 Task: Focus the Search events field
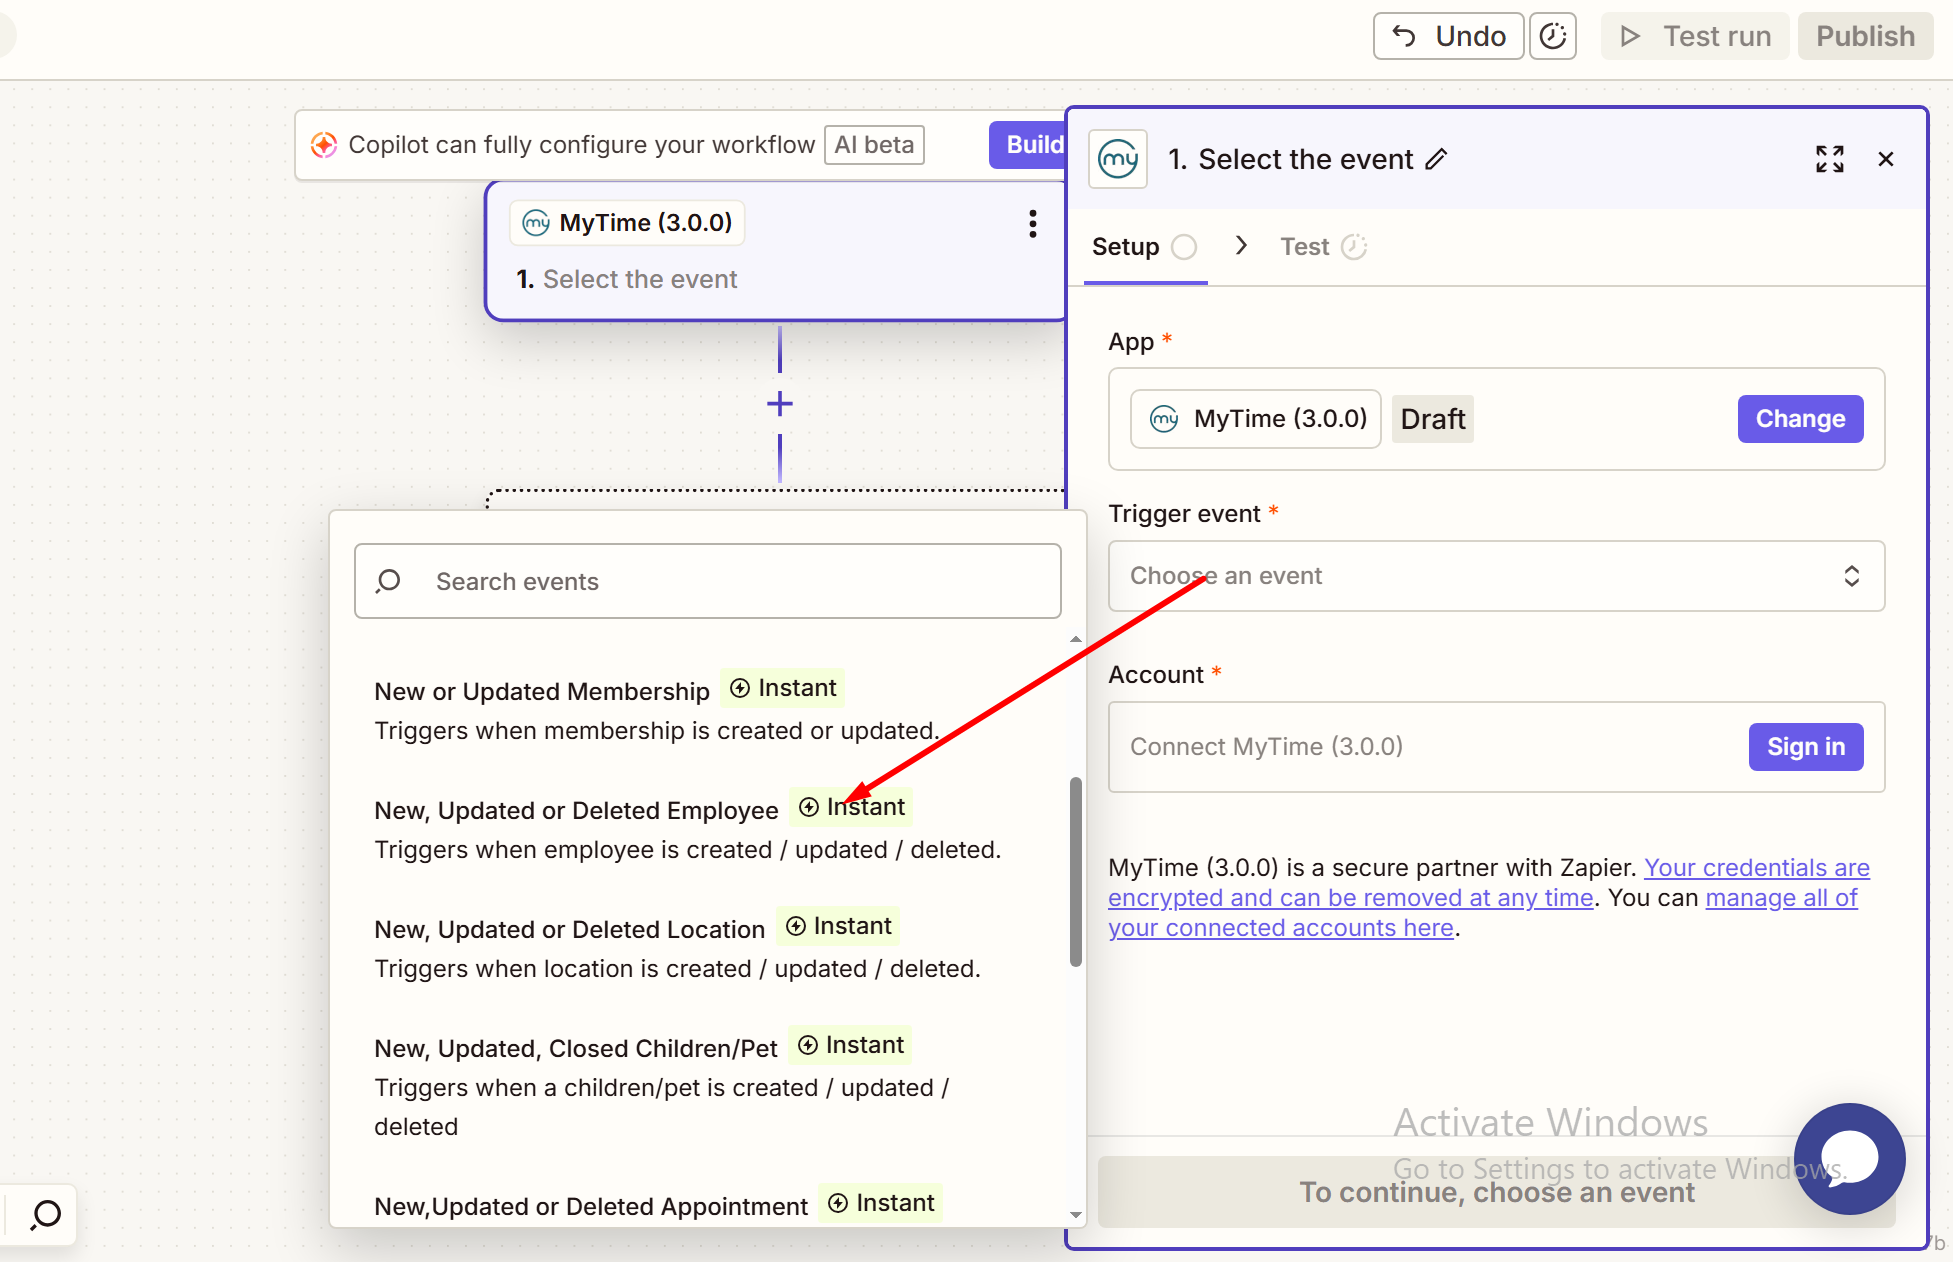click(708, 582)
